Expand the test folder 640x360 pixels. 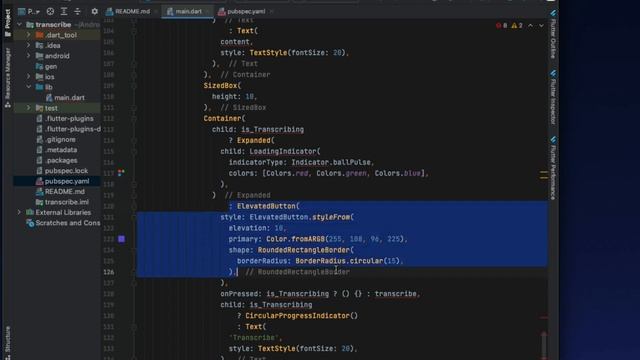[29, 108]
